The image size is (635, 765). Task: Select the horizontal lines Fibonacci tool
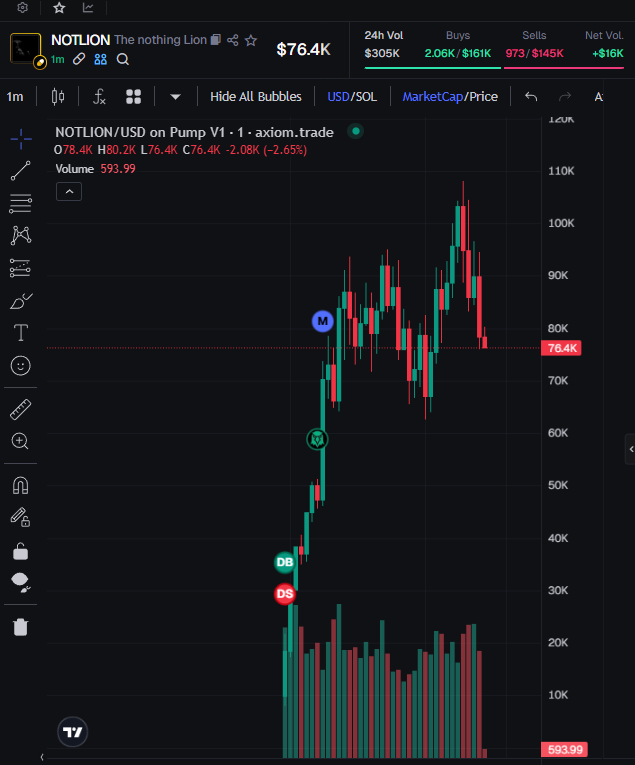coord(20,203)
